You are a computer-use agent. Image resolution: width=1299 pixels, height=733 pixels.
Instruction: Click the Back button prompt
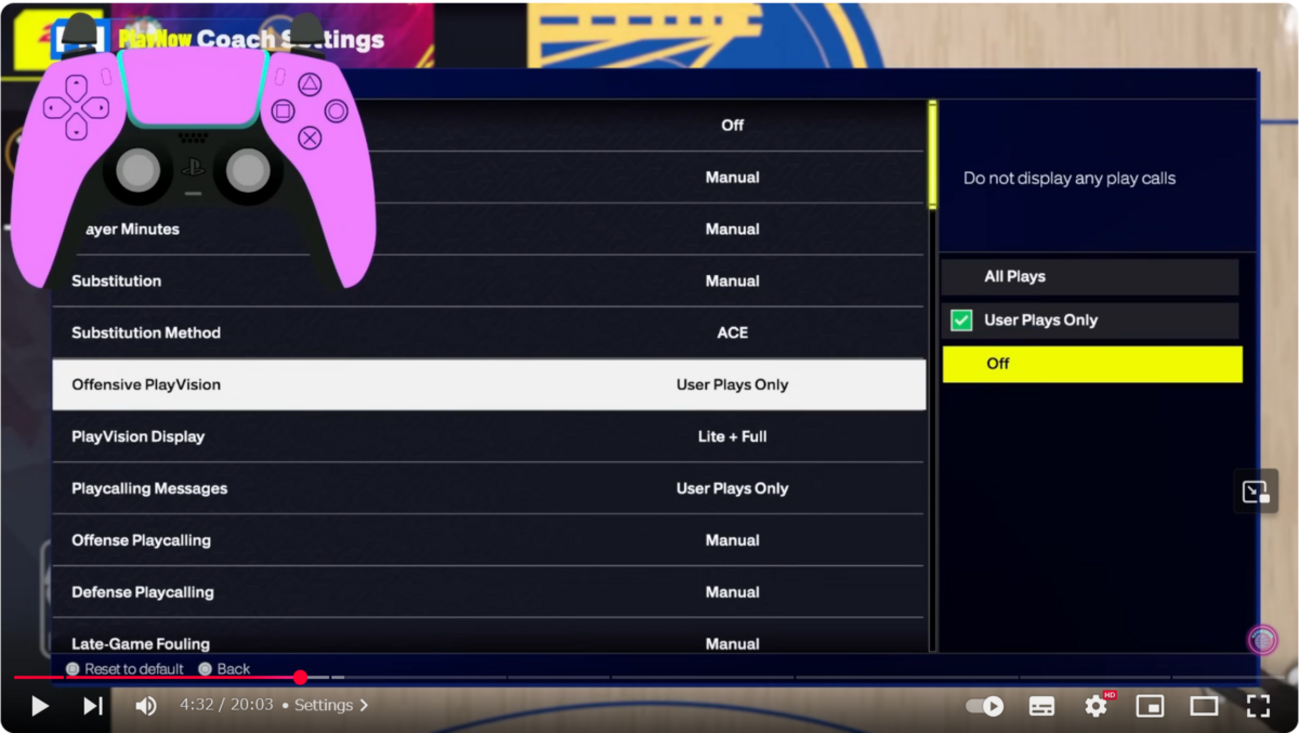coord(224,669)
